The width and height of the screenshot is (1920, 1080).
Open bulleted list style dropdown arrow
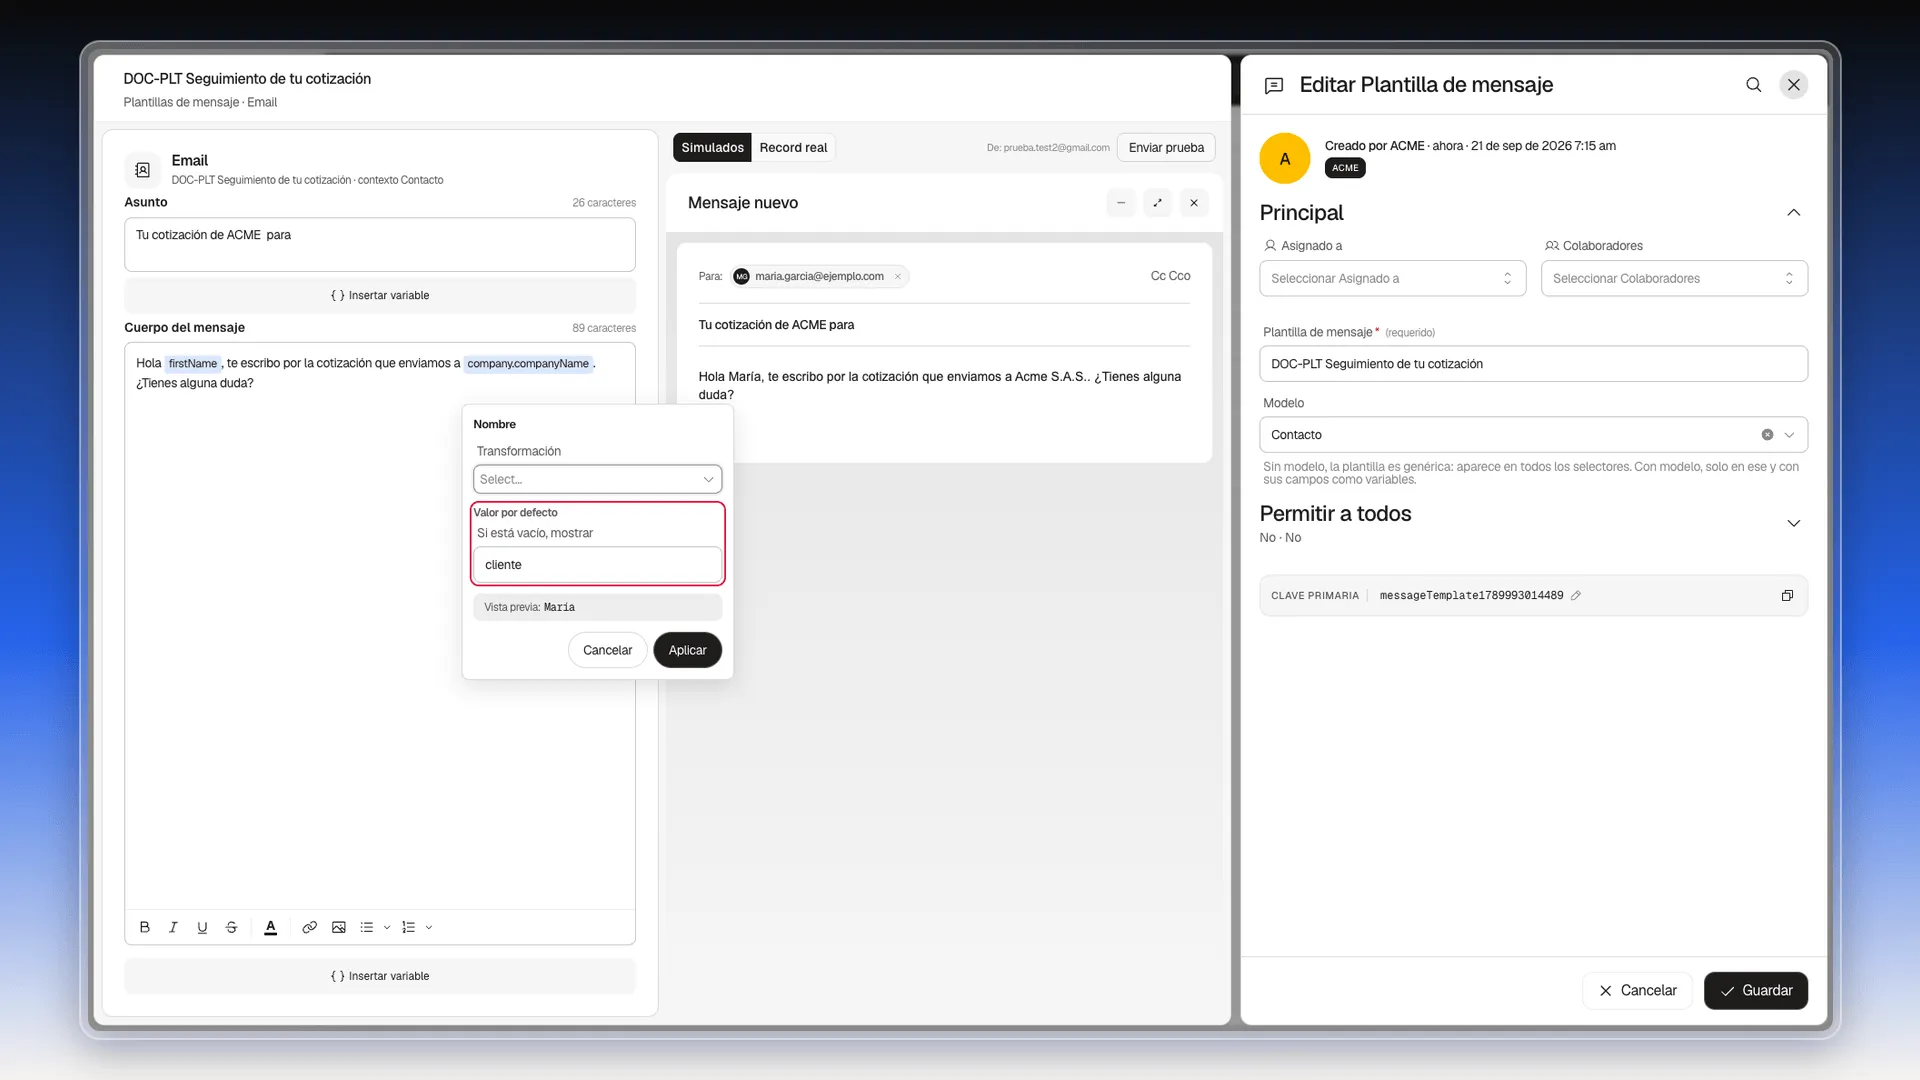[x=387, y=927]
